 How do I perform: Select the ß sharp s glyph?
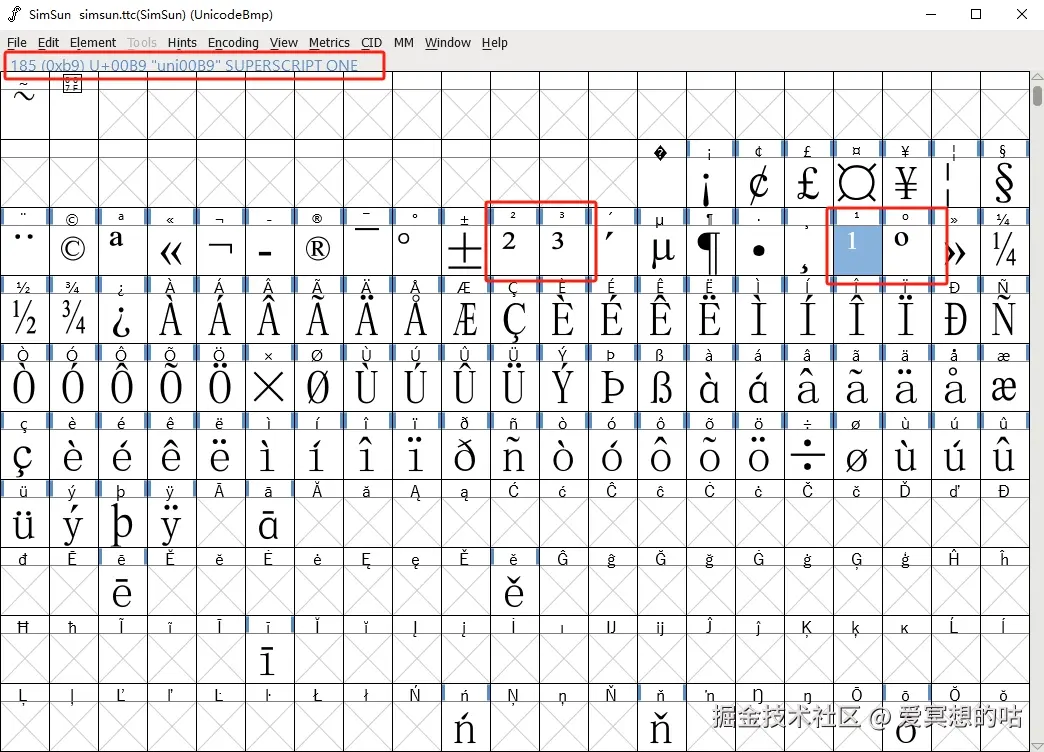click(662, 387)
